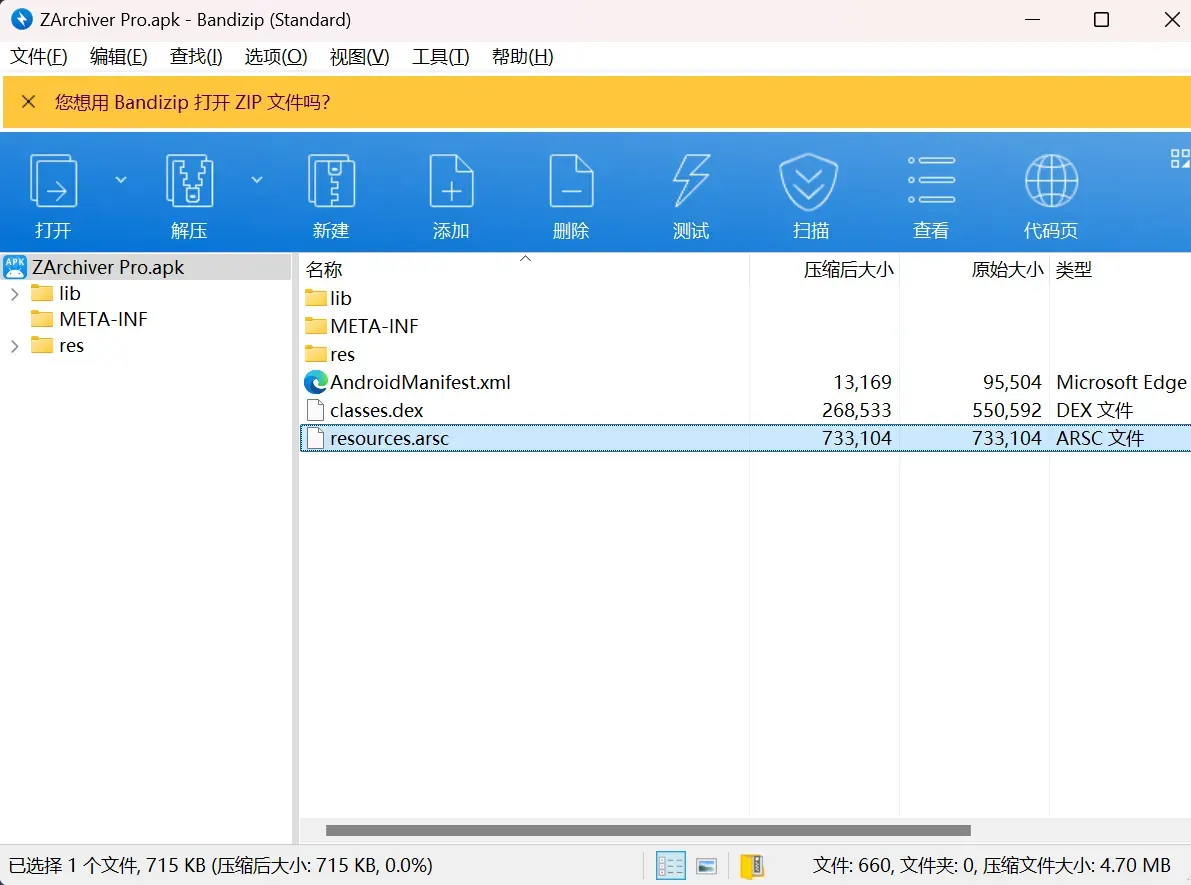
Task: Switch to thumbnail view icon in status bar
Action: coord(706,865)
